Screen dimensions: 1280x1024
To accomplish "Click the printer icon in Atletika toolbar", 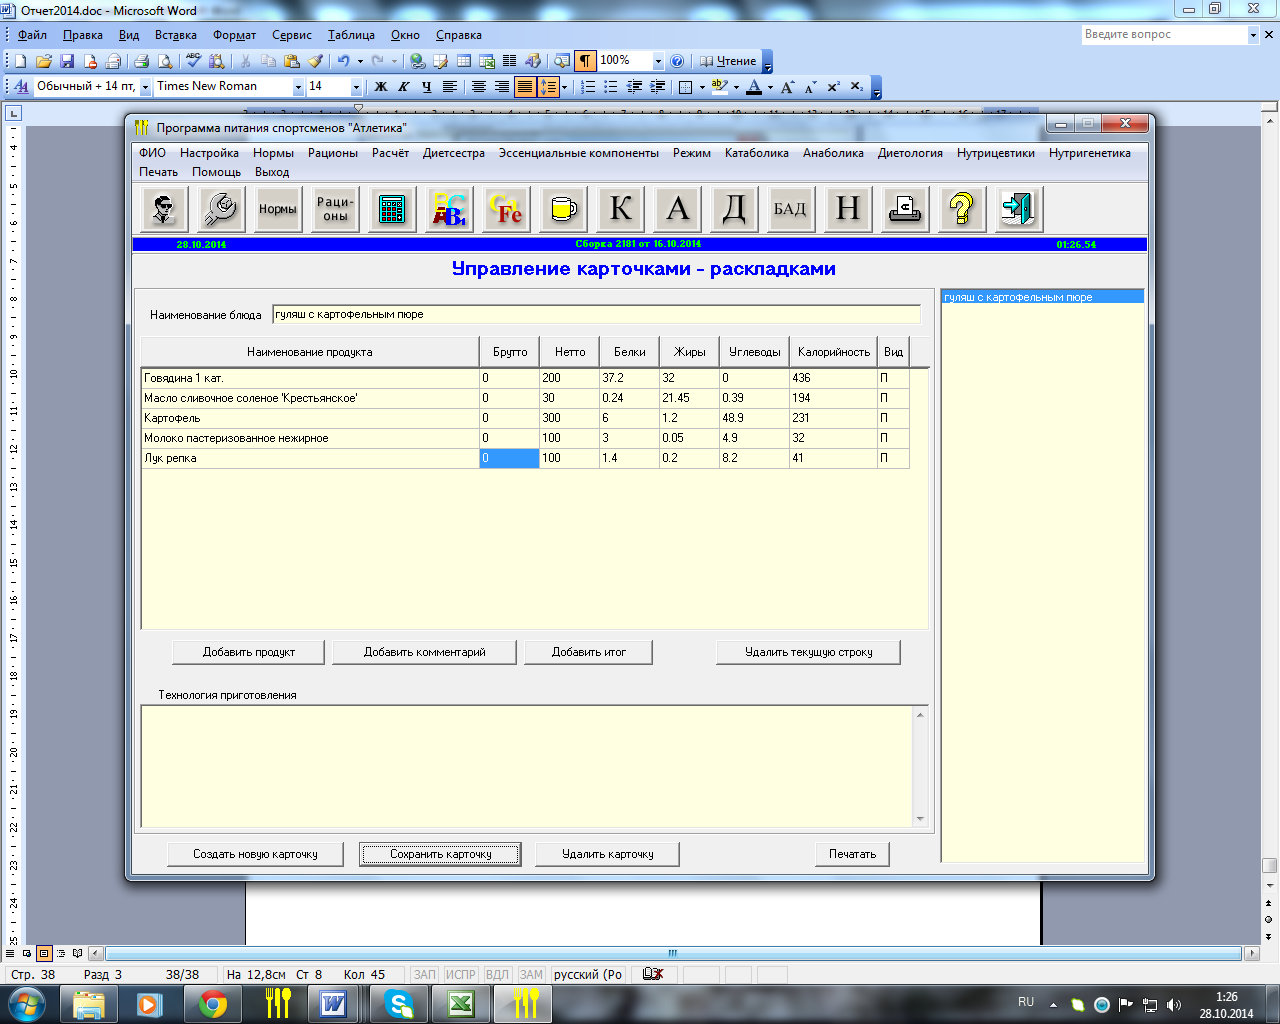I will 904,209.
